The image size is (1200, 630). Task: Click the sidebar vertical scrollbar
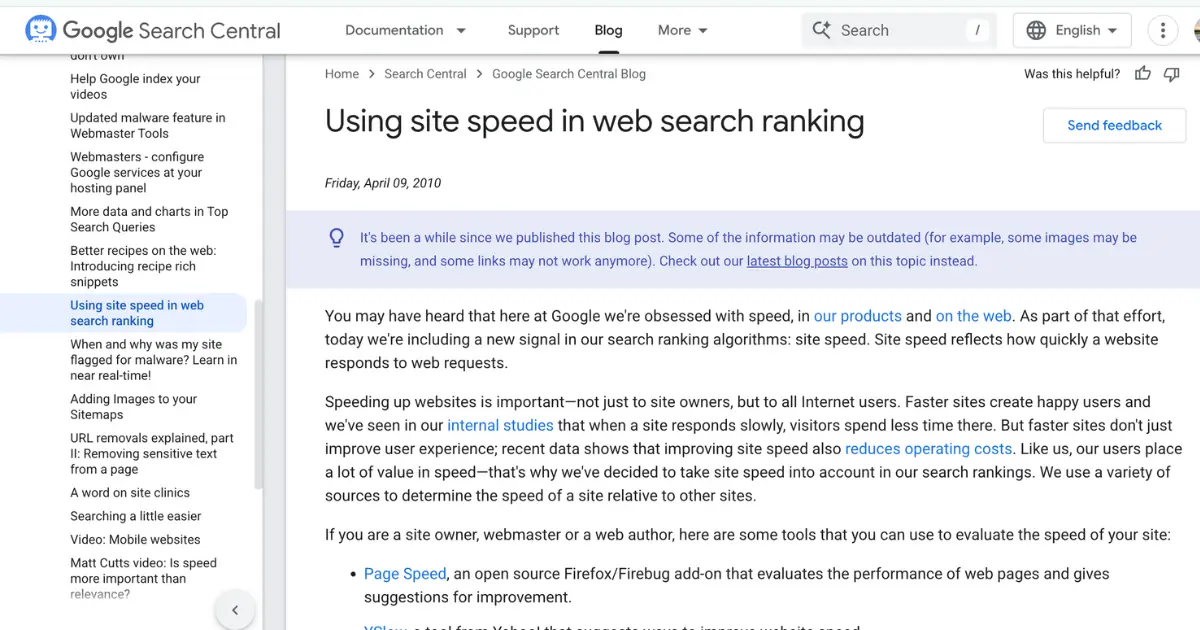coord(259,393)
